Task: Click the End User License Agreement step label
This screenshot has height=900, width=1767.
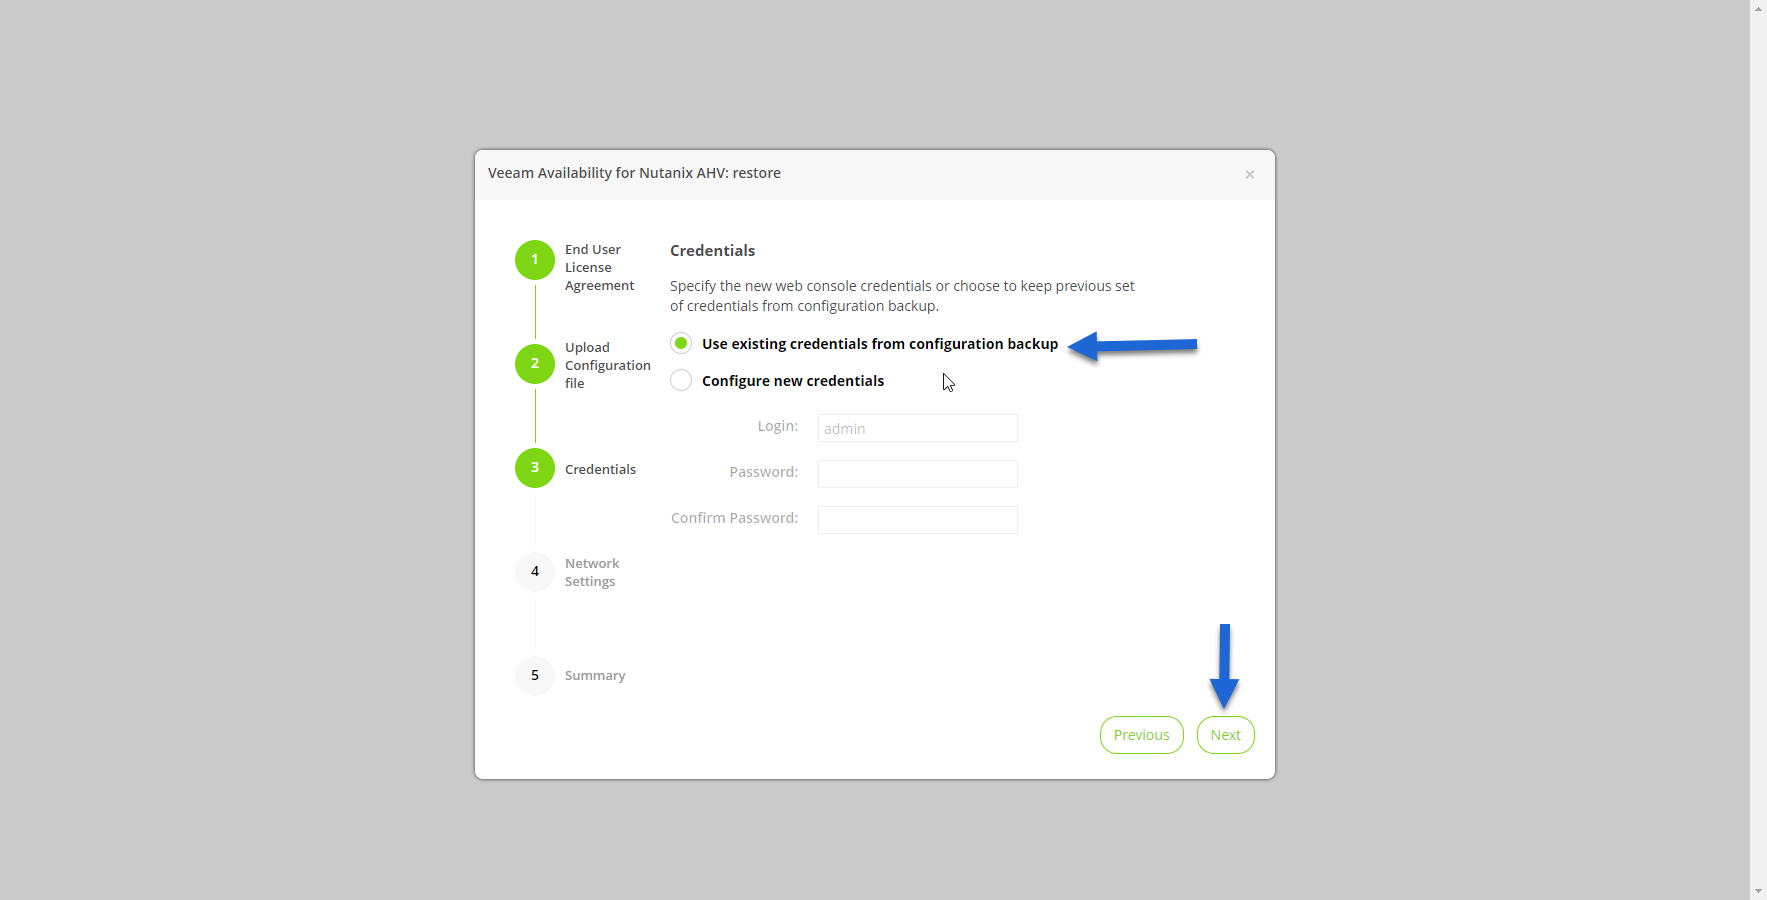Action: click(x=599, y=268)
